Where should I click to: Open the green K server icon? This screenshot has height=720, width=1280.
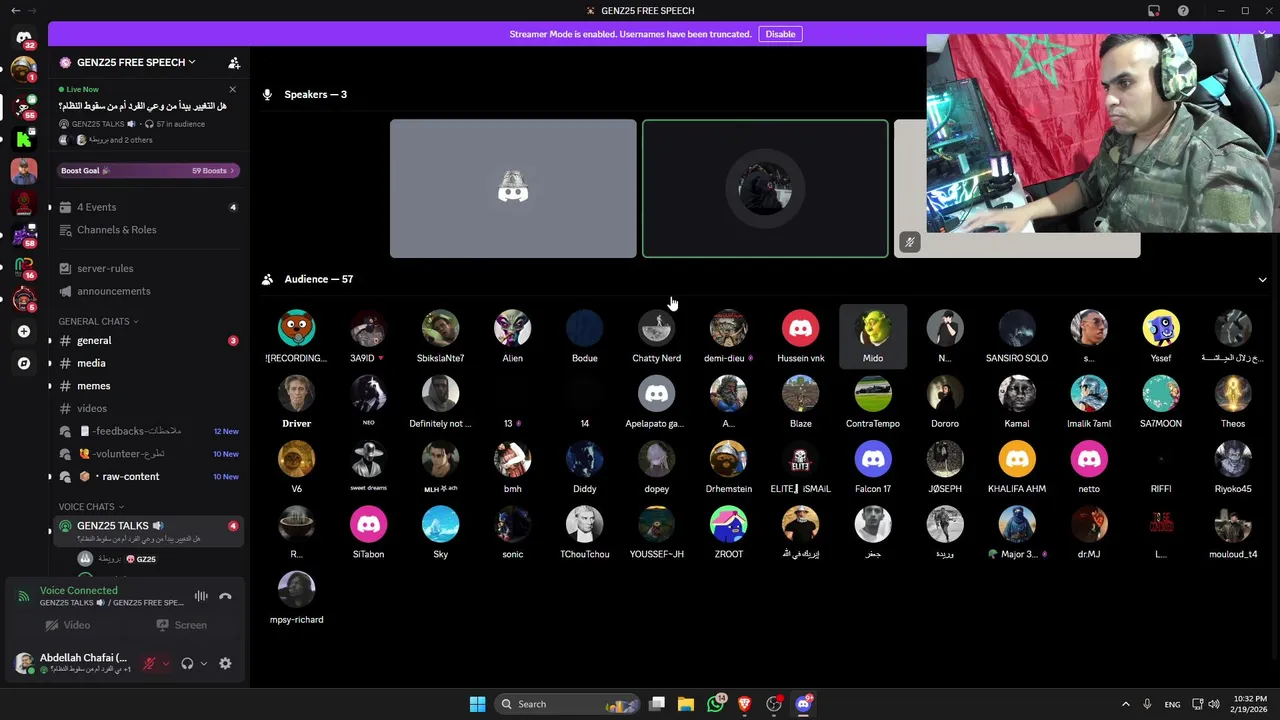(24, 138)
